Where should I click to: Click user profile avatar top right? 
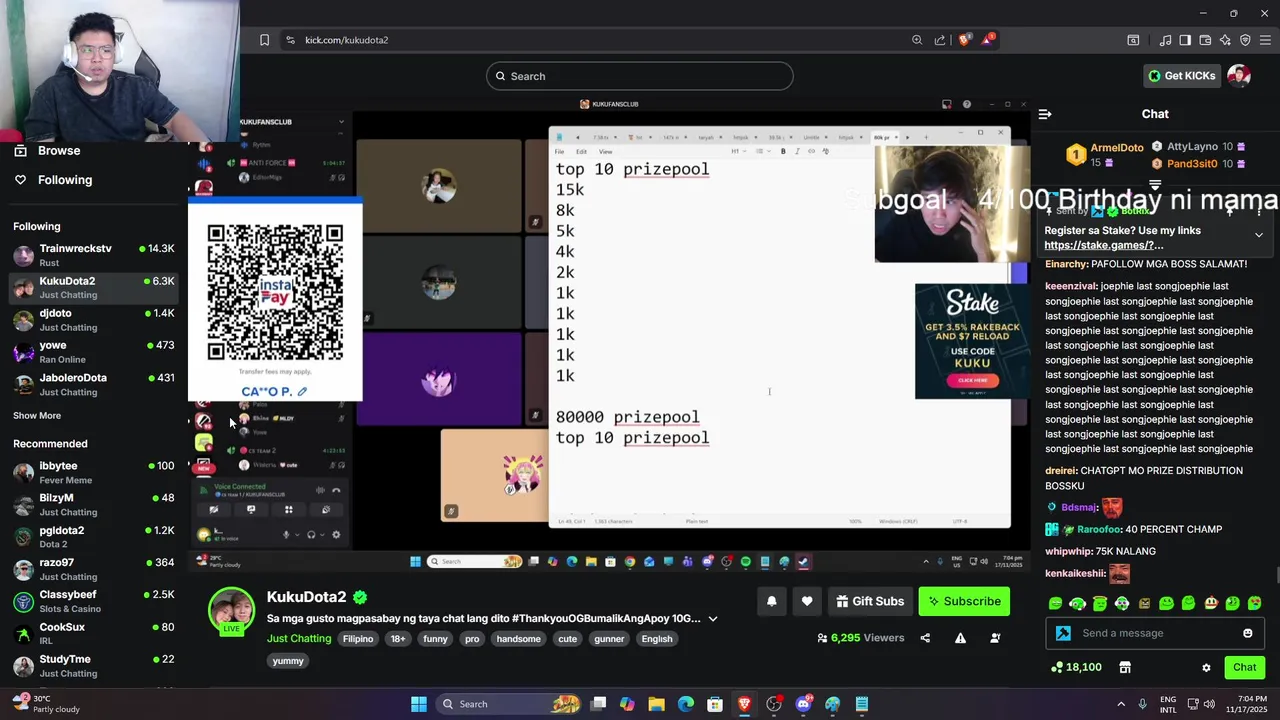pos(1239,76)
